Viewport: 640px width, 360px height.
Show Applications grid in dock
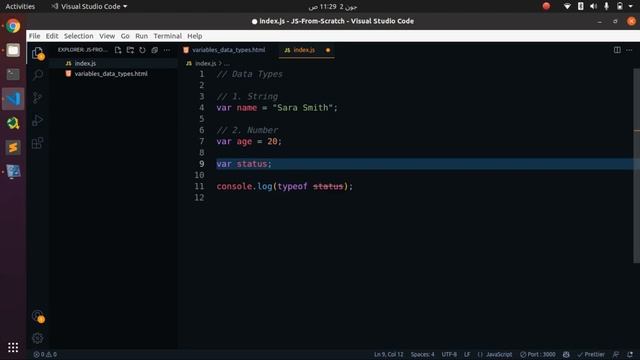(x=13, y=347)
